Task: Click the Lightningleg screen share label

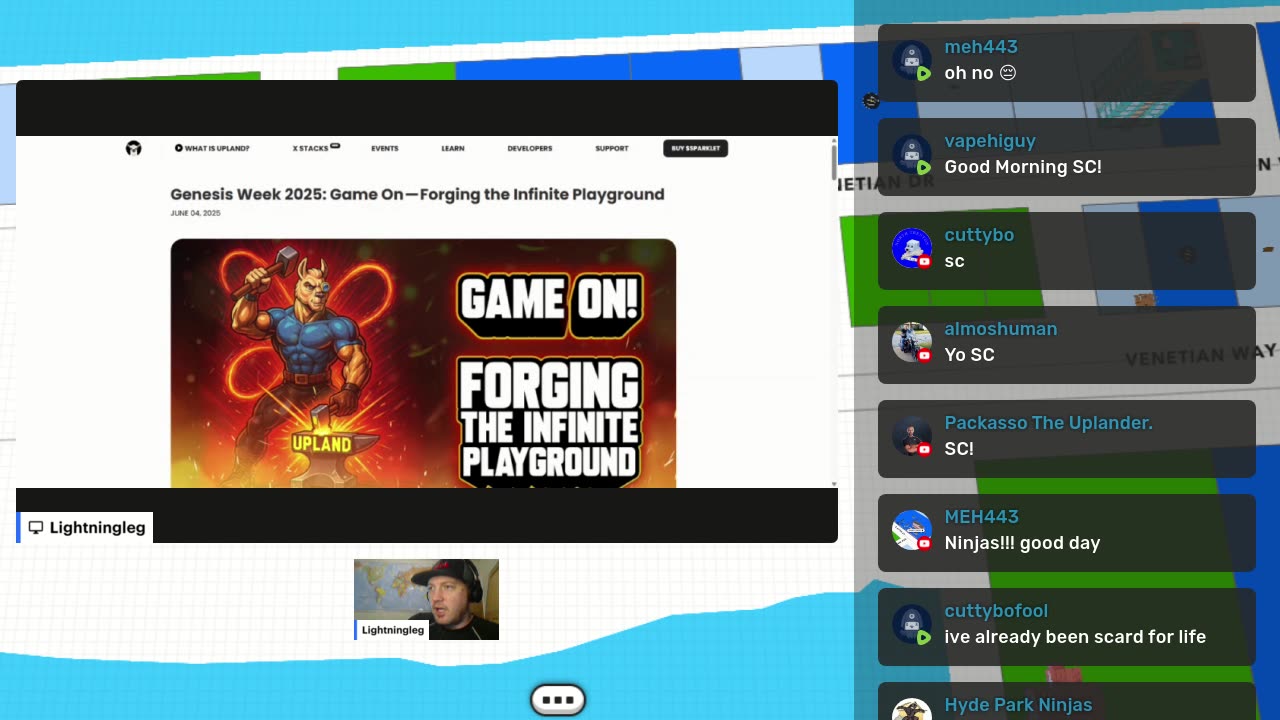Action: [x=86, y=527]
